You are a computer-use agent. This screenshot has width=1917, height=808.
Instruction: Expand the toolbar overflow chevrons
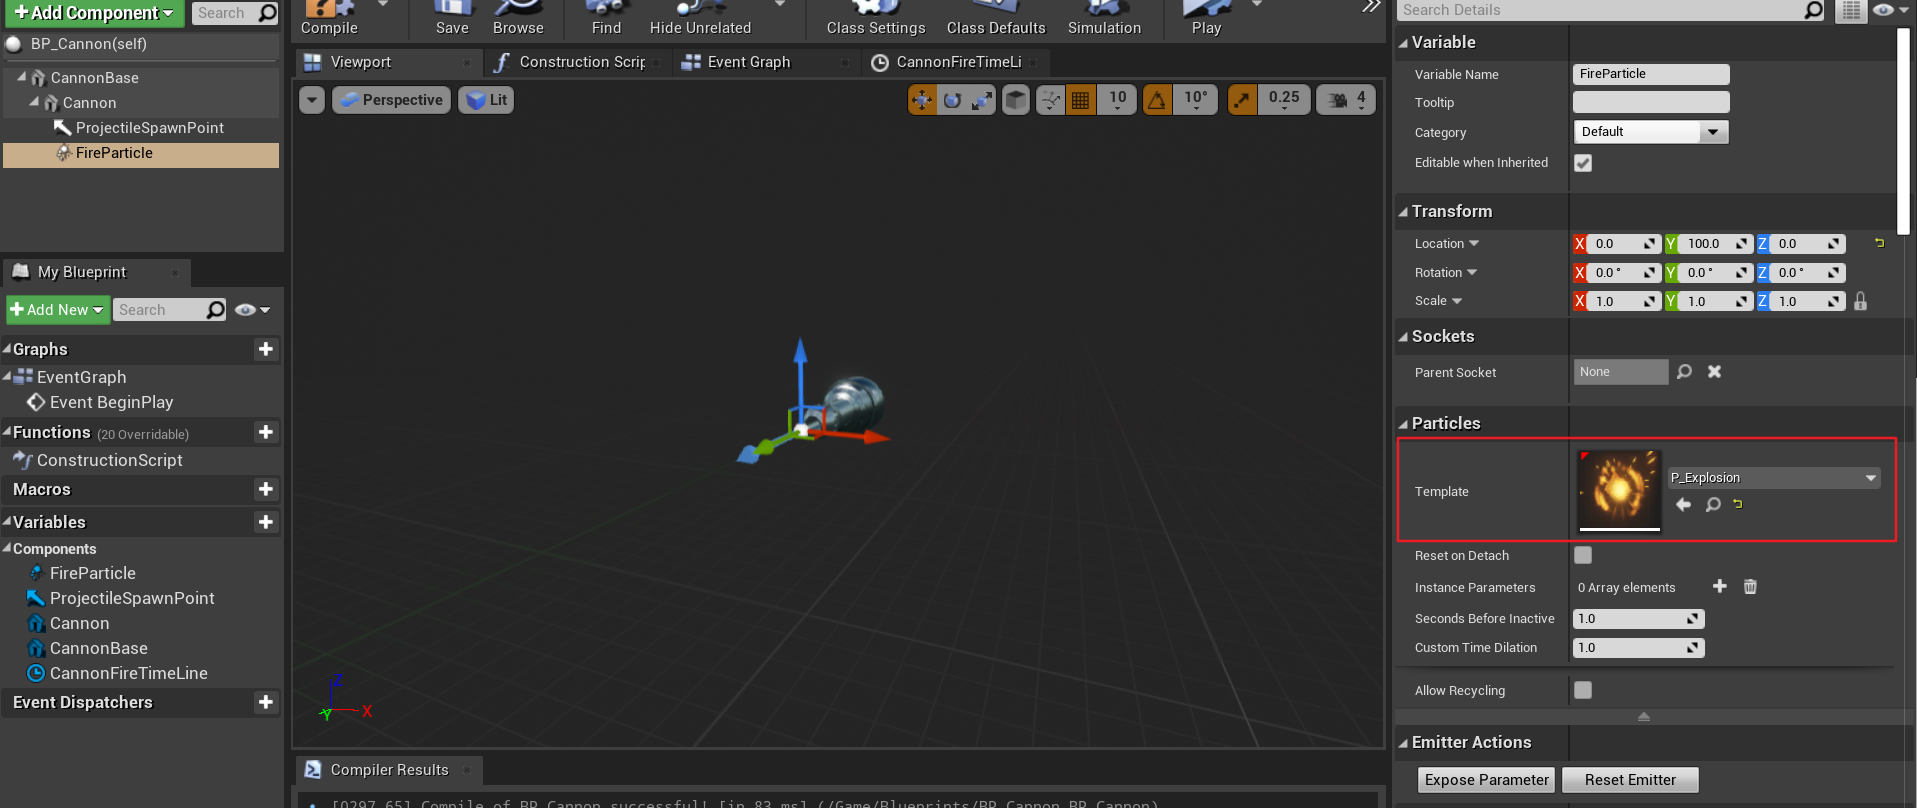pyautogui.click(x=1371, y=8)
